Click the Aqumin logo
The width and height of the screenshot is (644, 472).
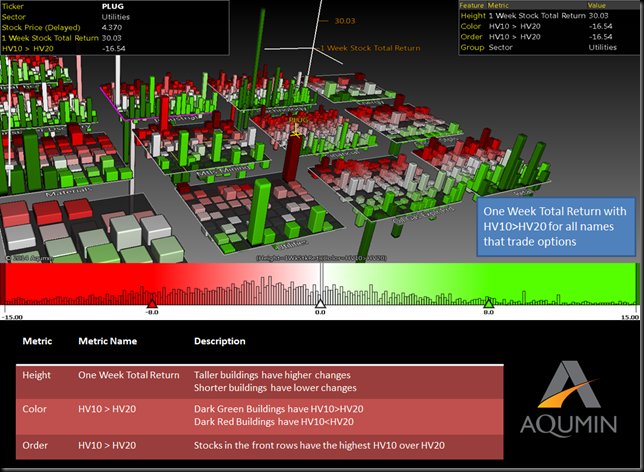(x=569, y=398)
